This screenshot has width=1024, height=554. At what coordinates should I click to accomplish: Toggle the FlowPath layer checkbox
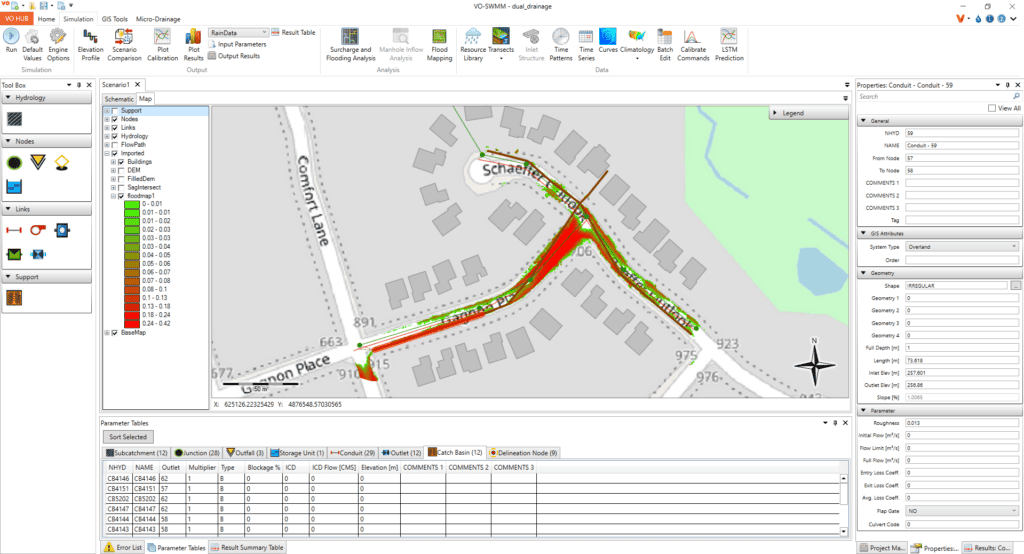(115, 145)
